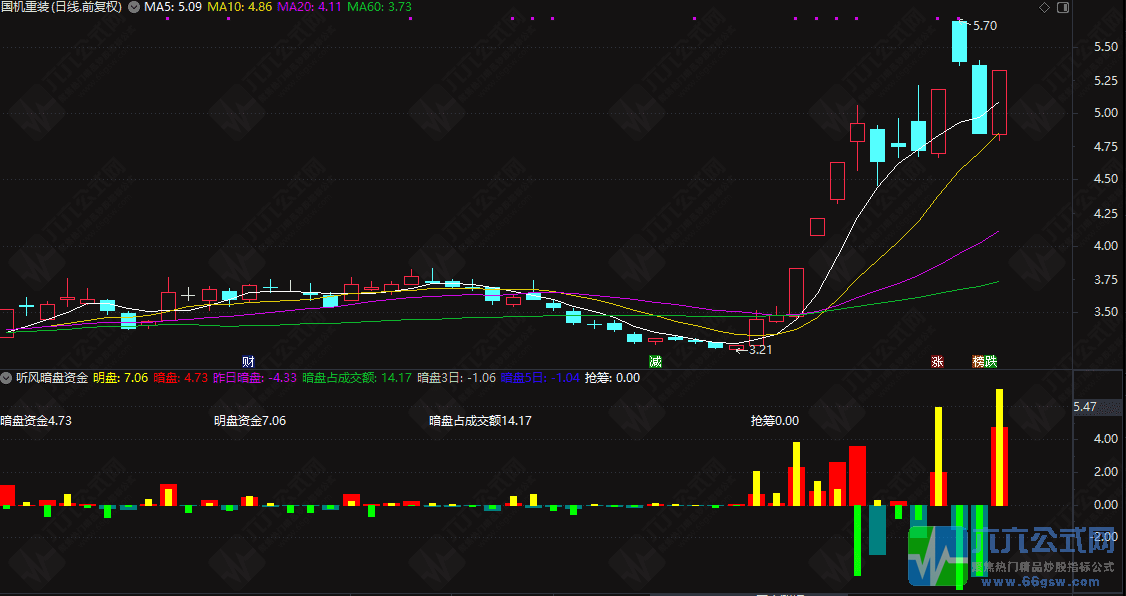Toggle the side panel layout icon
The height and width of the screenshot is (596, 1126).
click(1063, 8)
